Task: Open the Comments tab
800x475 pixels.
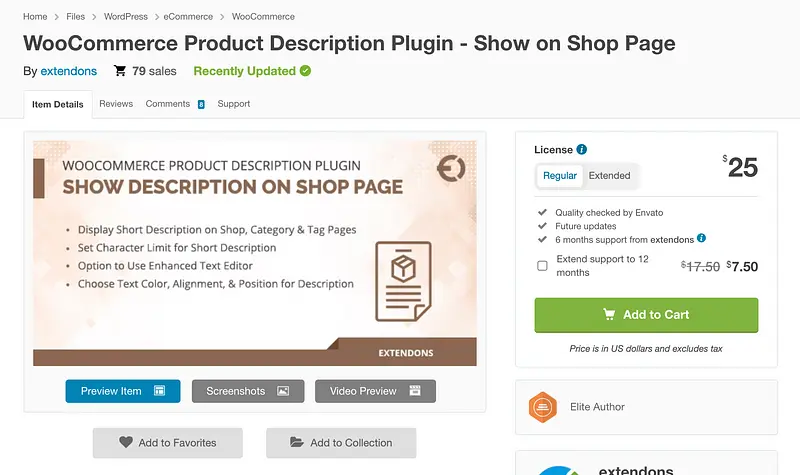Action: [167, 104]
